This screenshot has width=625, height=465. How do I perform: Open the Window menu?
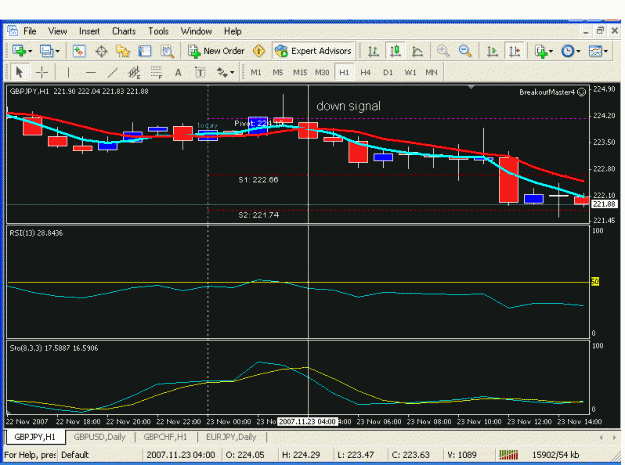(196, 31)
